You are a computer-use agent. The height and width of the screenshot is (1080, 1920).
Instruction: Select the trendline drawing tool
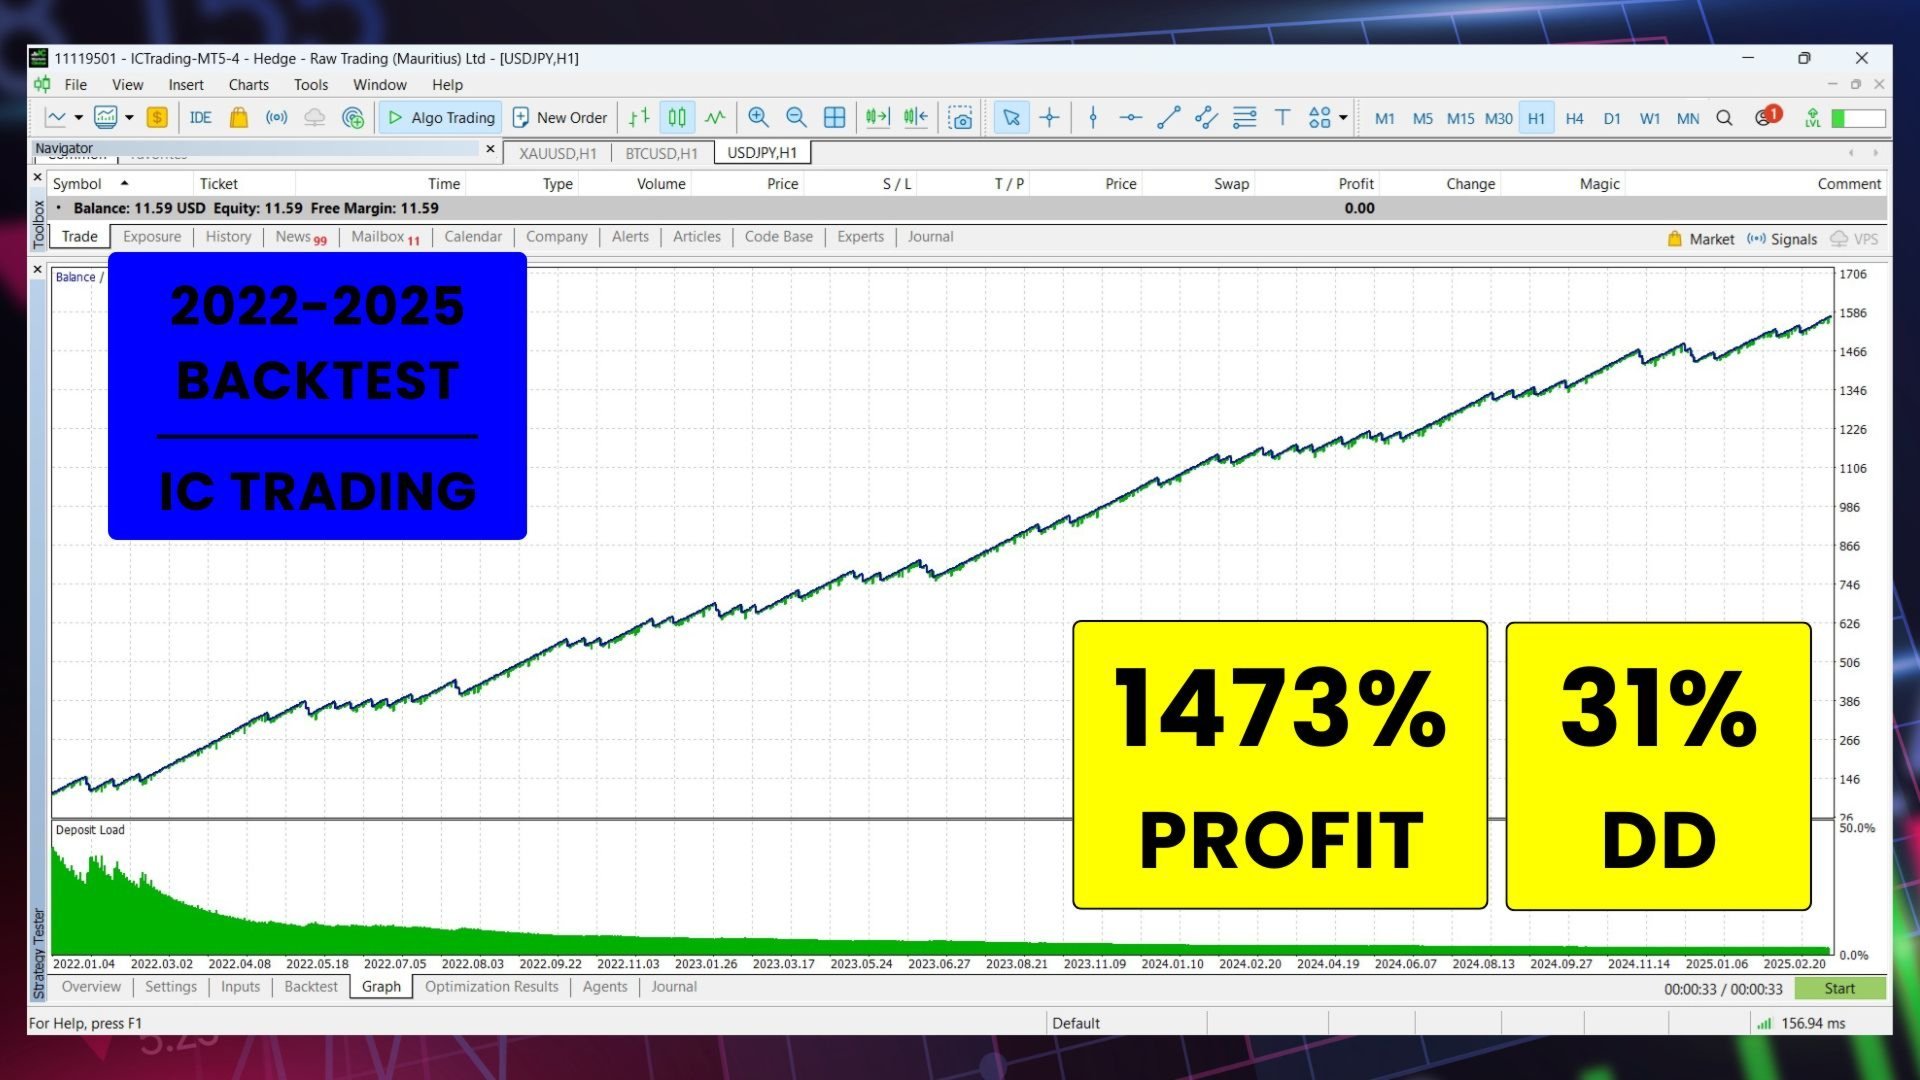tap(1168, 118)
